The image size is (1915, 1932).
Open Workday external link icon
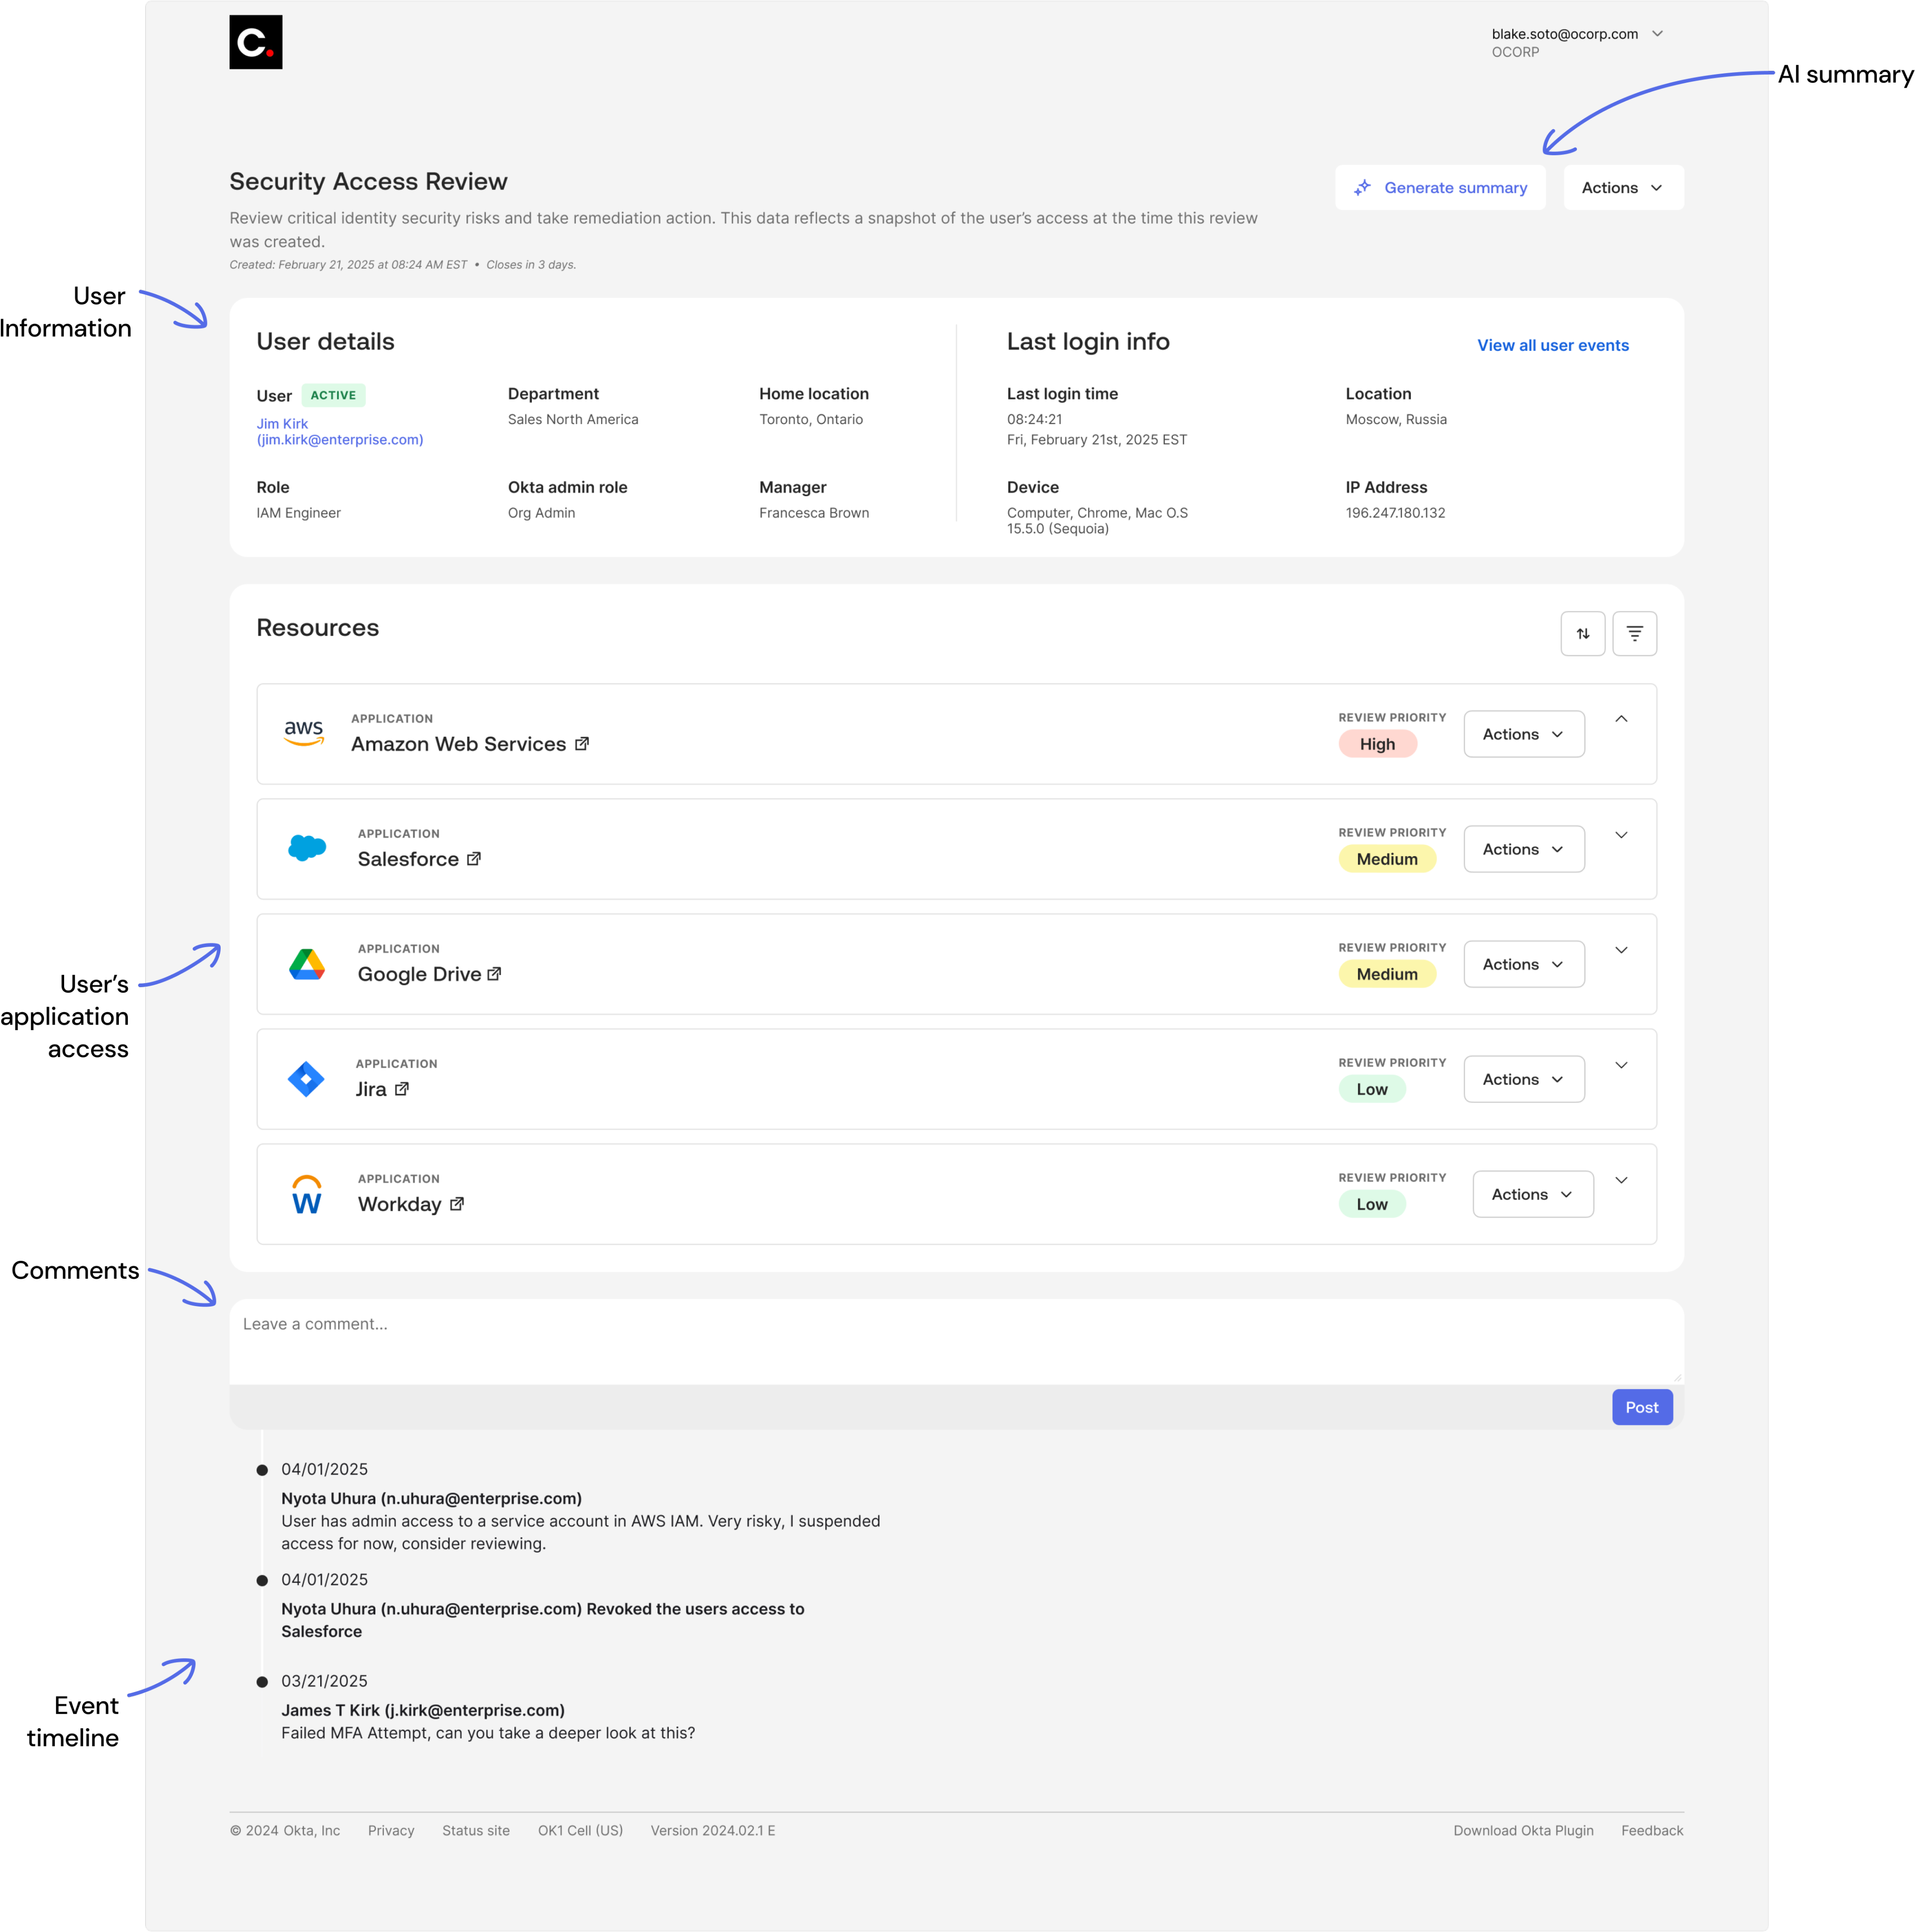[457, 1204]
